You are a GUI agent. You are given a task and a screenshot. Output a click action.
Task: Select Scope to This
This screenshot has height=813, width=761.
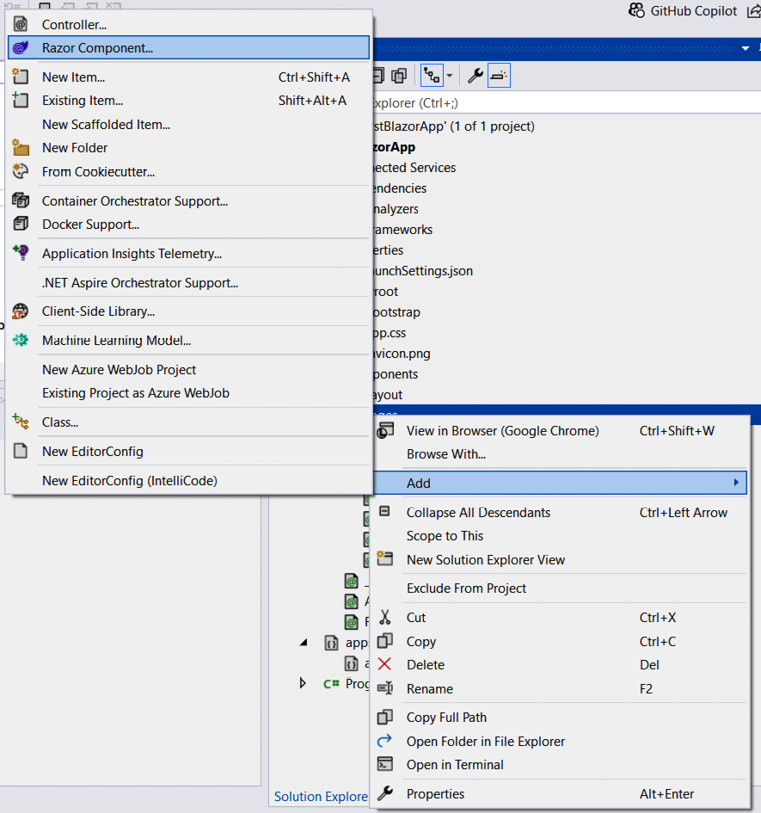(x=445, y=536)
